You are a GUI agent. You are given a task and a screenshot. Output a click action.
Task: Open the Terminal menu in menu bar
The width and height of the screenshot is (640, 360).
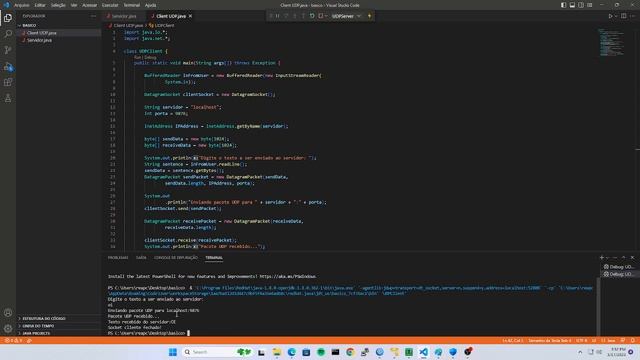(131, 5)
